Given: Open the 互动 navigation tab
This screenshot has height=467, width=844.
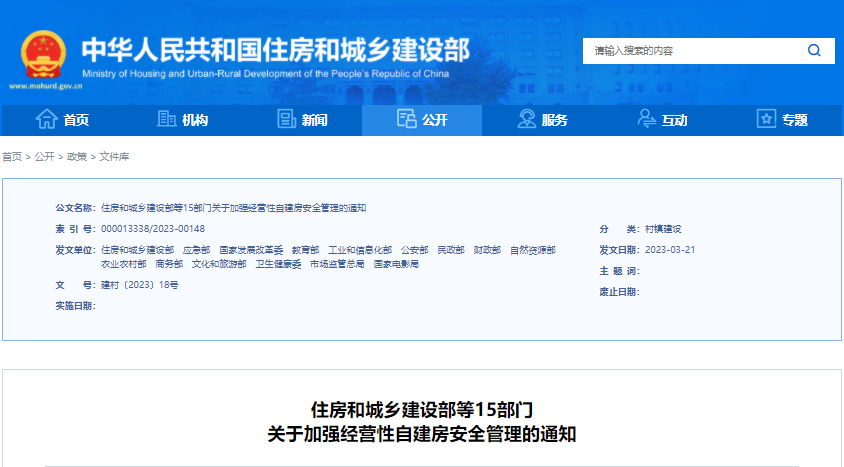Looking at the screenshot, I should click(x=662, y=120).
